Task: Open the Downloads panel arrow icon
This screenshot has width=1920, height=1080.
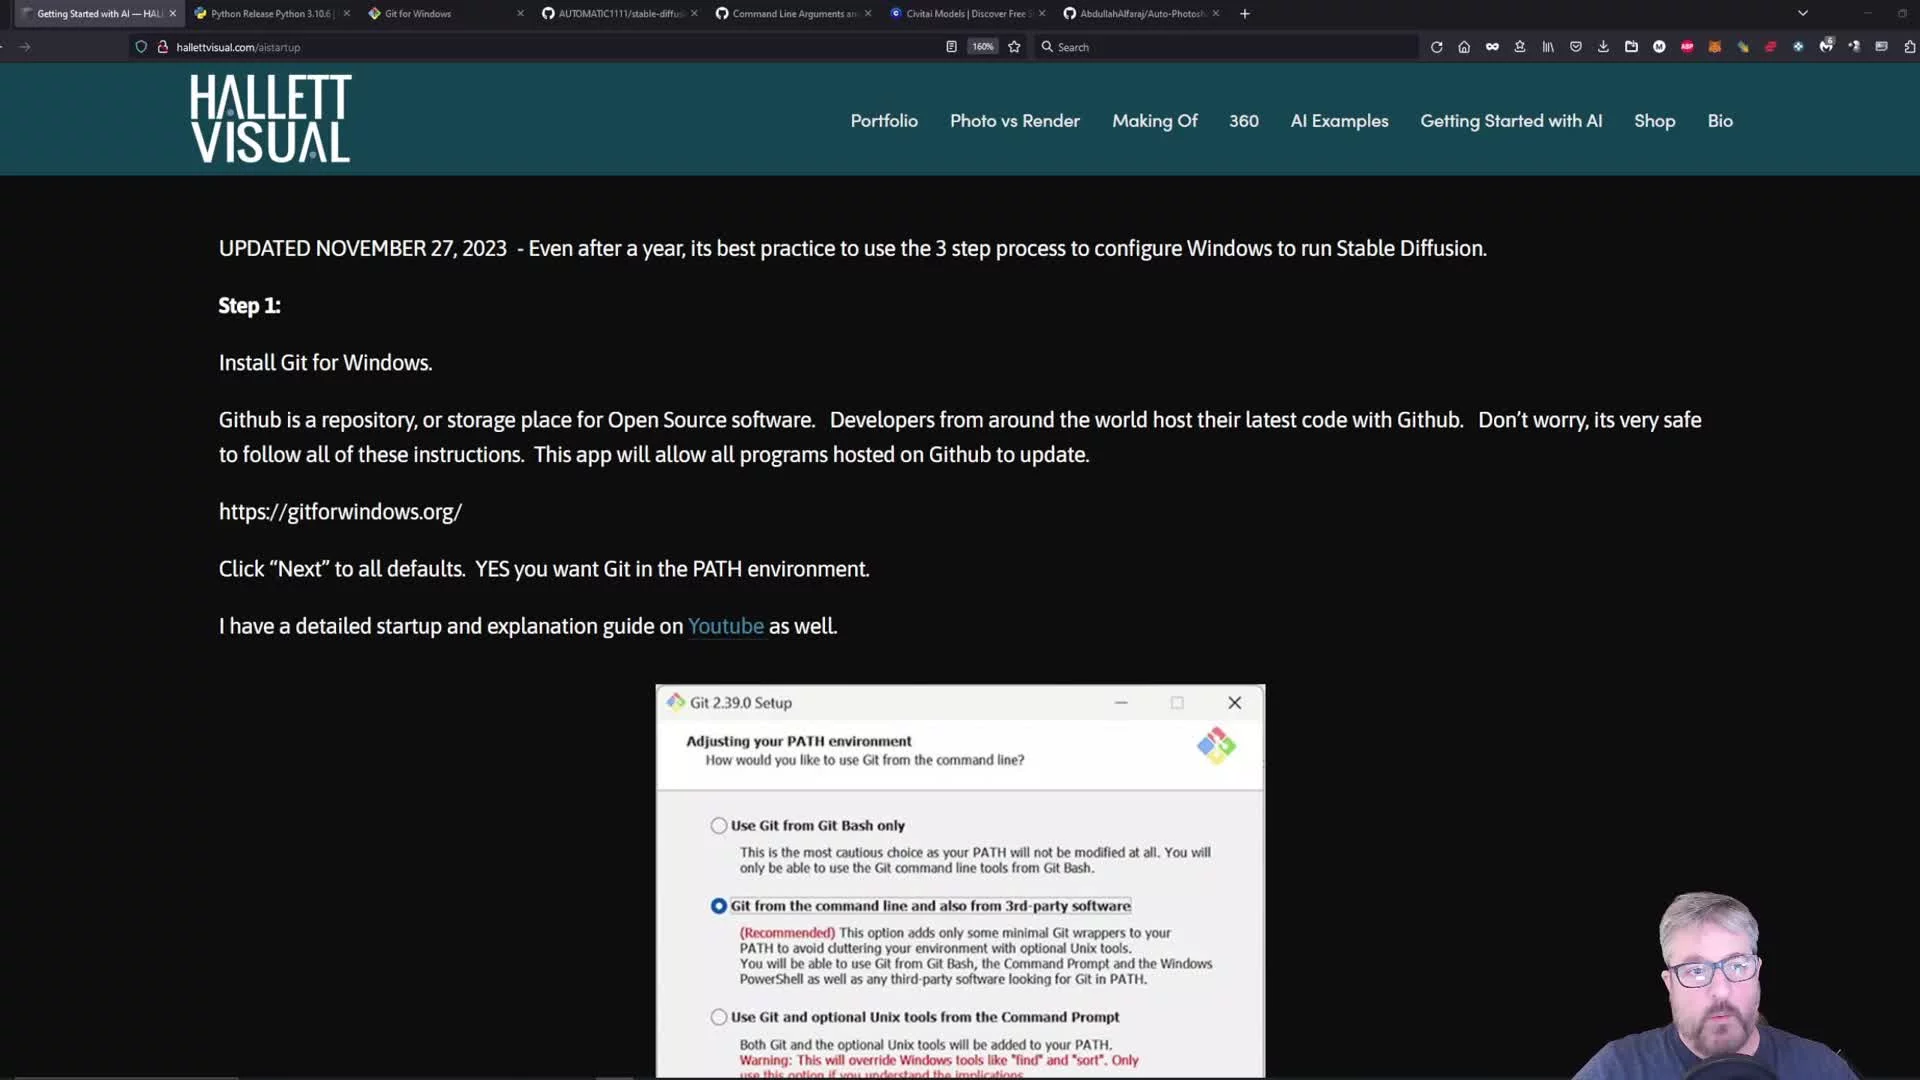Action: [1603, 47]
